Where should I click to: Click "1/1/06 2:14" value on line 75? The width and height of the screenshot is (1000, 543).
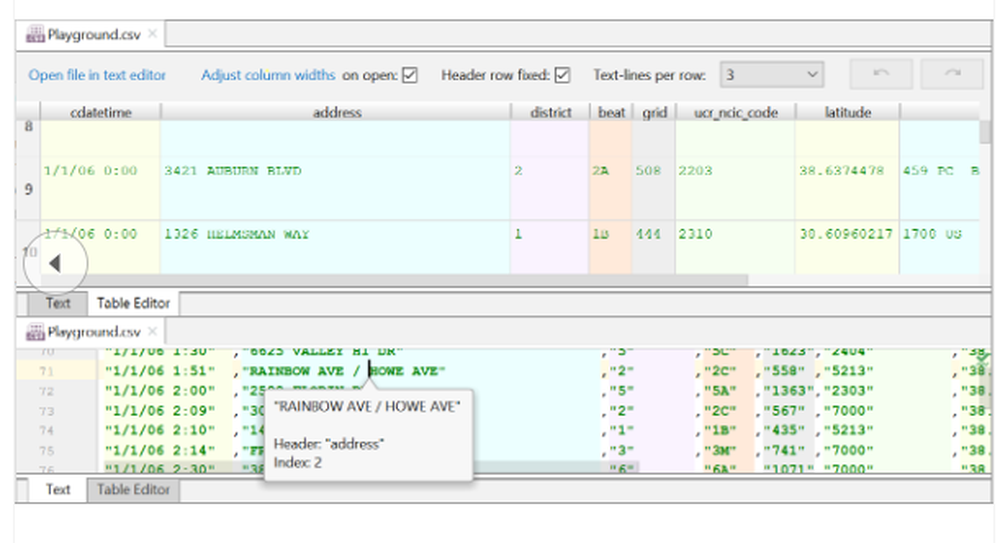(160, 450)
